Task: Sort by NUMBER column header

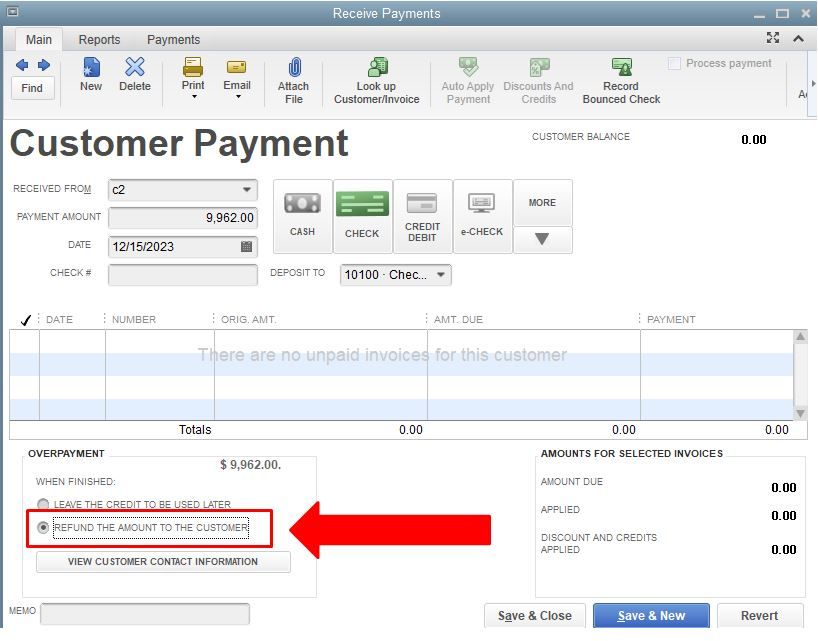Action: [134, 320]
